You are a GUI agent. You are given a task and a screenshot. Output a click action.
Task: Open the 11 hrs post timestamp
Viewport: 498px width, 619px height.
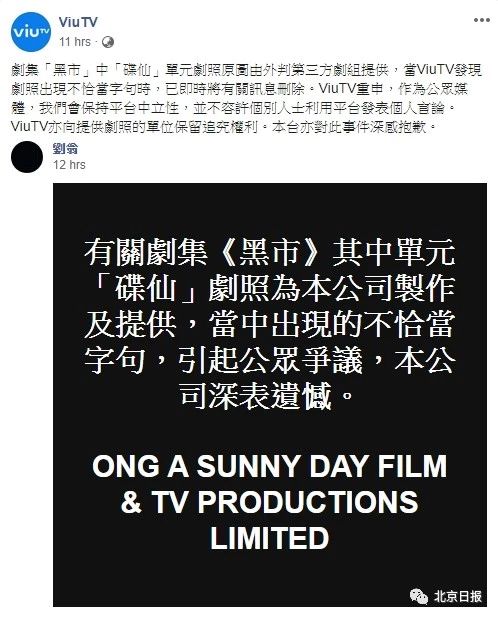[75, 42]
